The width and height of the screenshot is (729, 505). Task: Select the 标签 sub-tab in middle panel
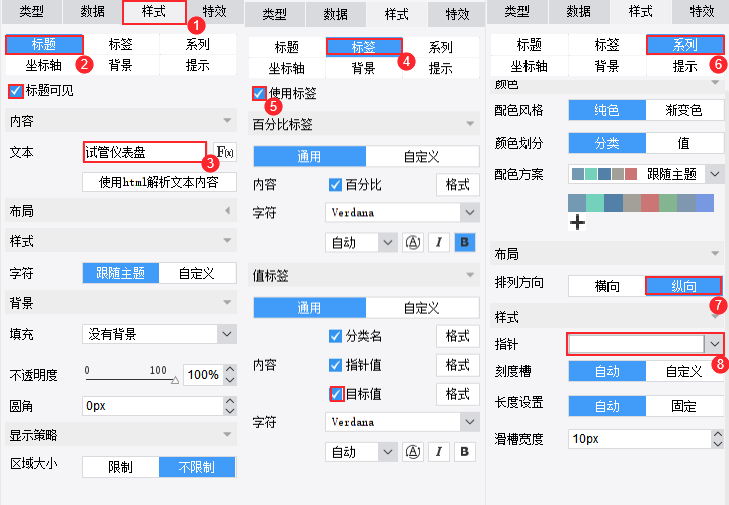pos(364,47)
